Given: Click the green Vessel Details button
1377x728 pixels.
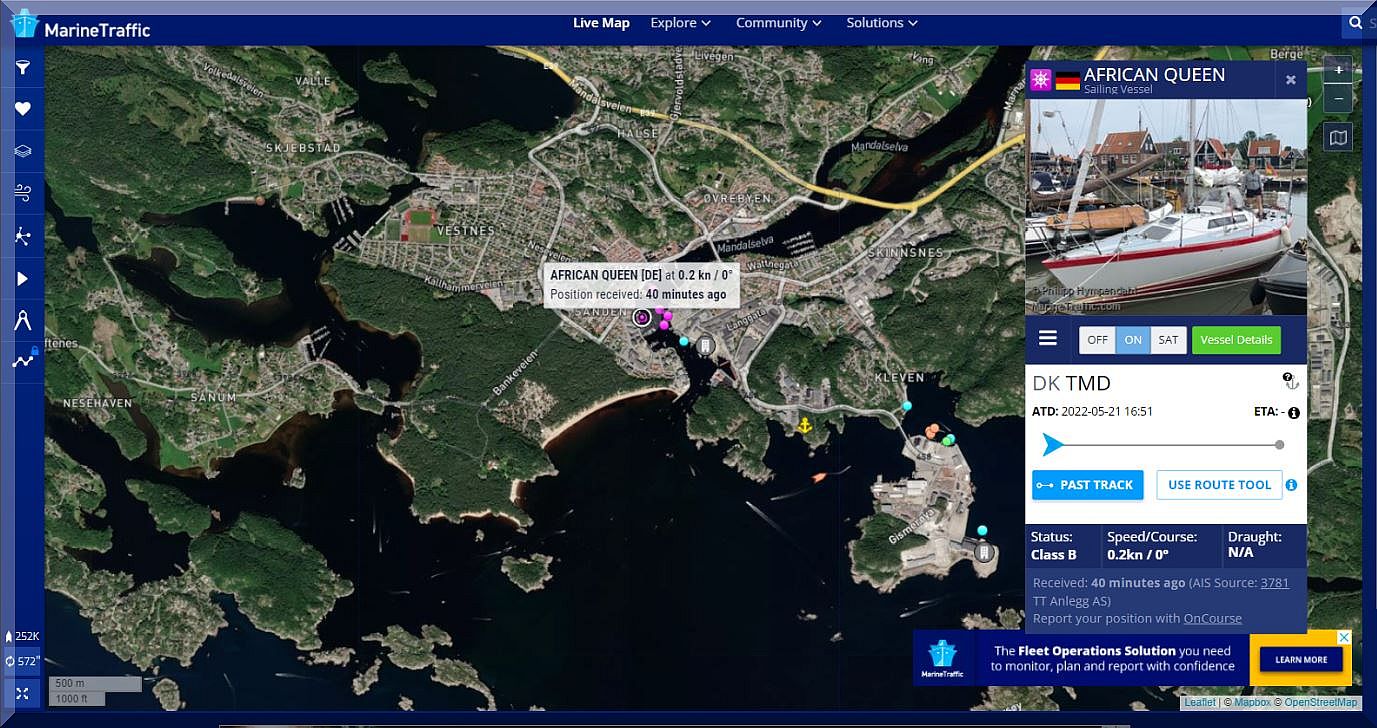Looking at the screenshot, I should point(1236,340).
